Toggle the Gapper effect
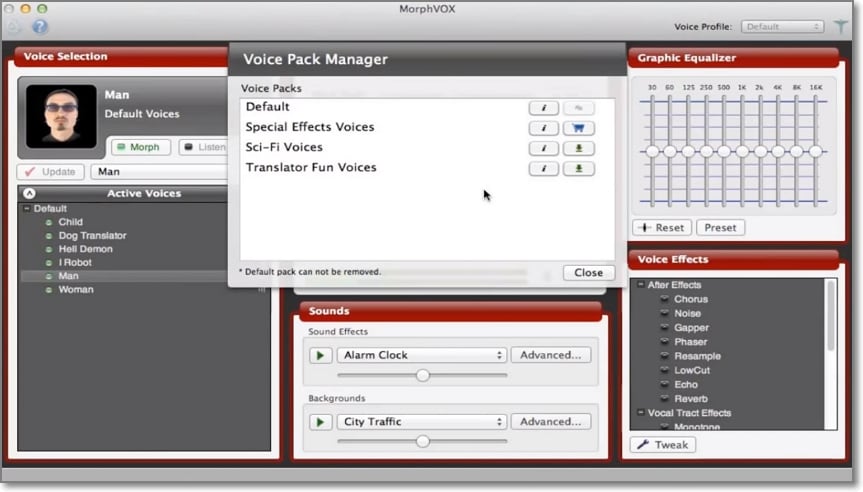The width and height of the screenshot is (863, 492). click(664, 327)
